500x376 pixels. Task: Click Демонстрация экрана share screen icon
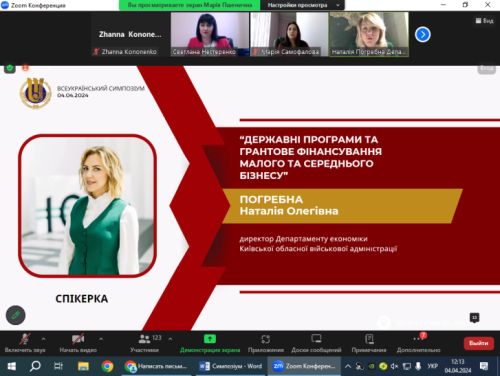[x=210, y=339]
